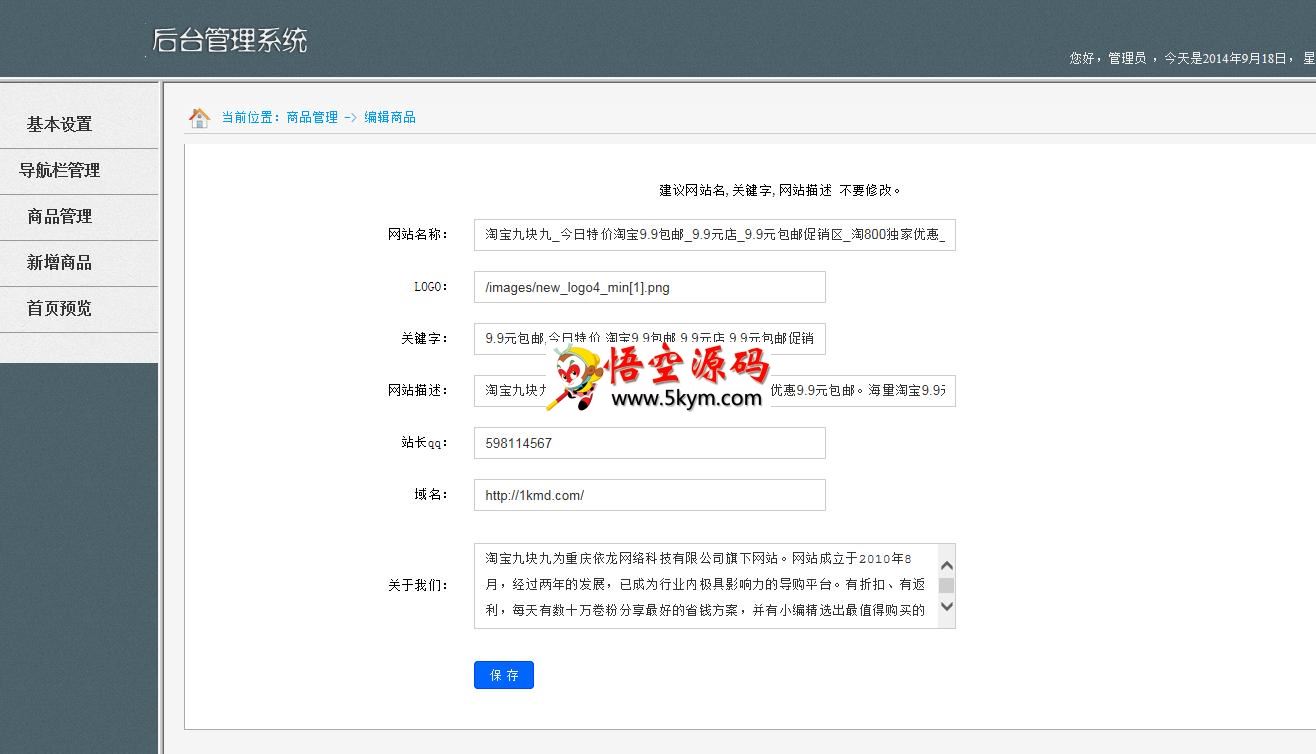
Task: Click inside the 关于我们 textarea
Action: (x=706, y=586)
